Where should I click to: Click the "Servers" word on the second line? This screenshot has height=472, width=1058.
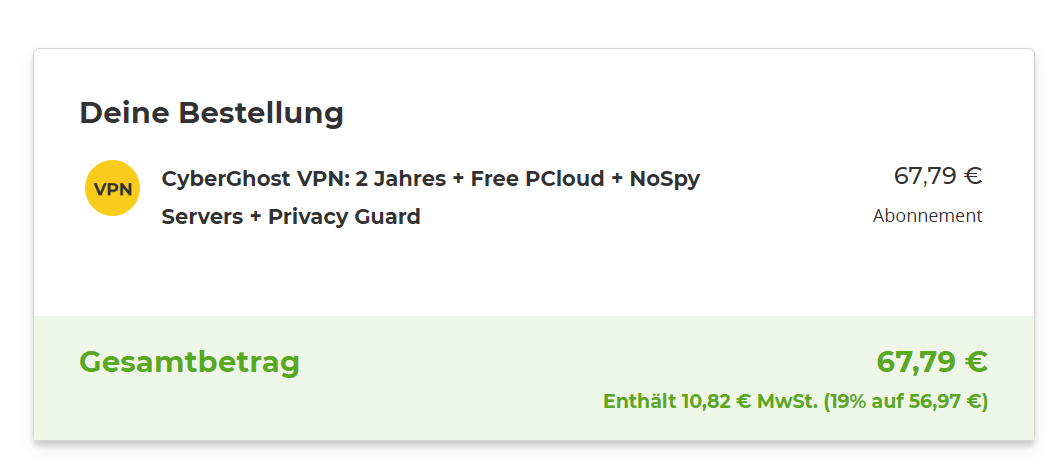[203, 216]
